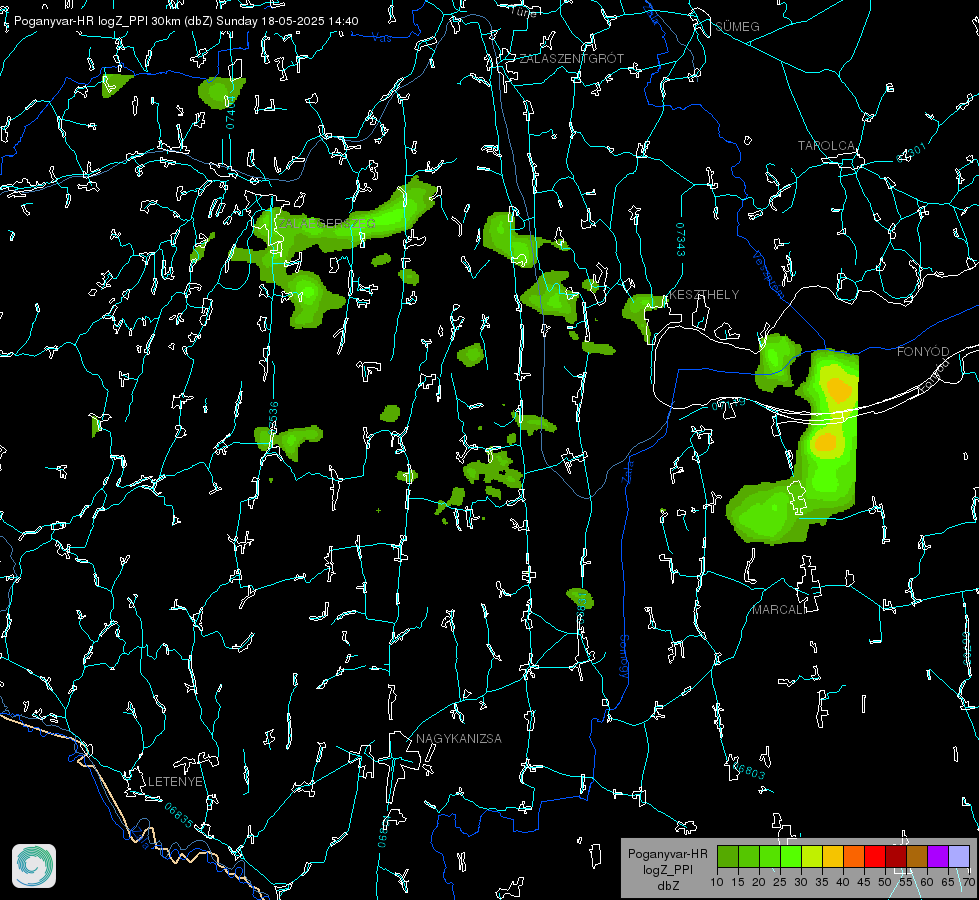Select the 20–25 dBZ green legend swatch

(770, 856)
